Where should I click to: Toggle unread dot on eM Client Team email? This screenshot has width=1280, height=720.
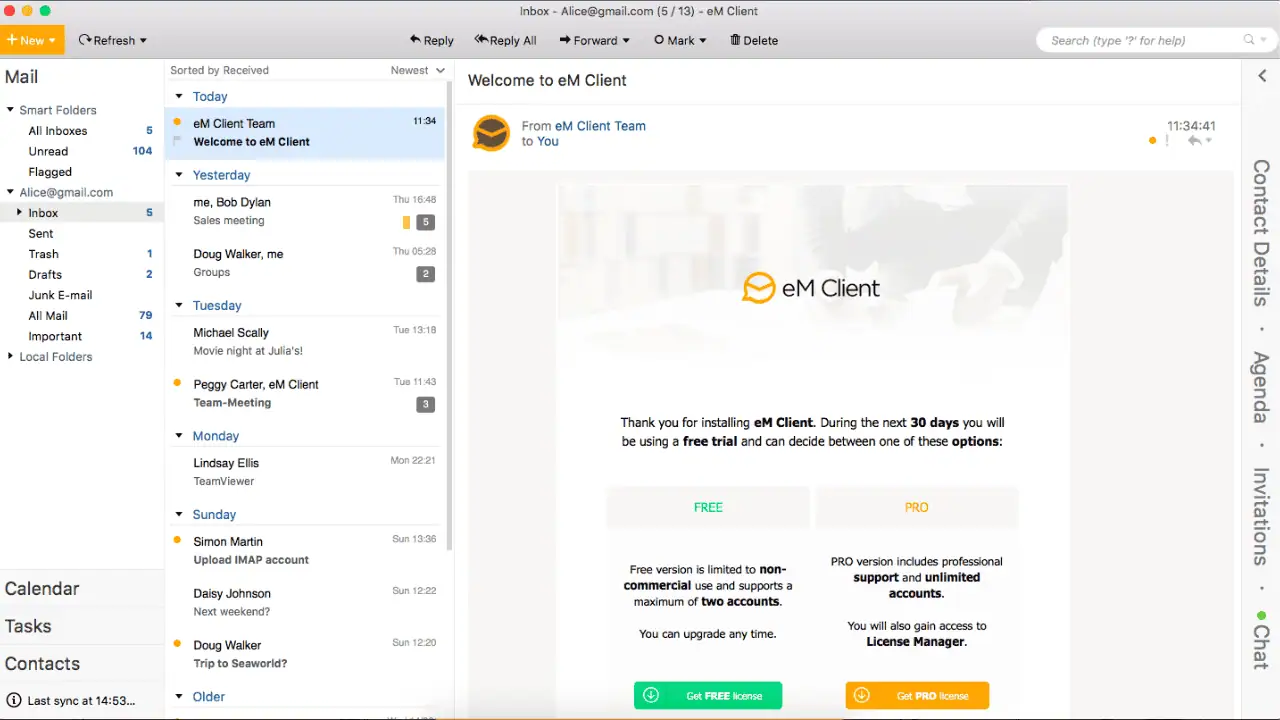pyautogui.click(x=177, y=122)
